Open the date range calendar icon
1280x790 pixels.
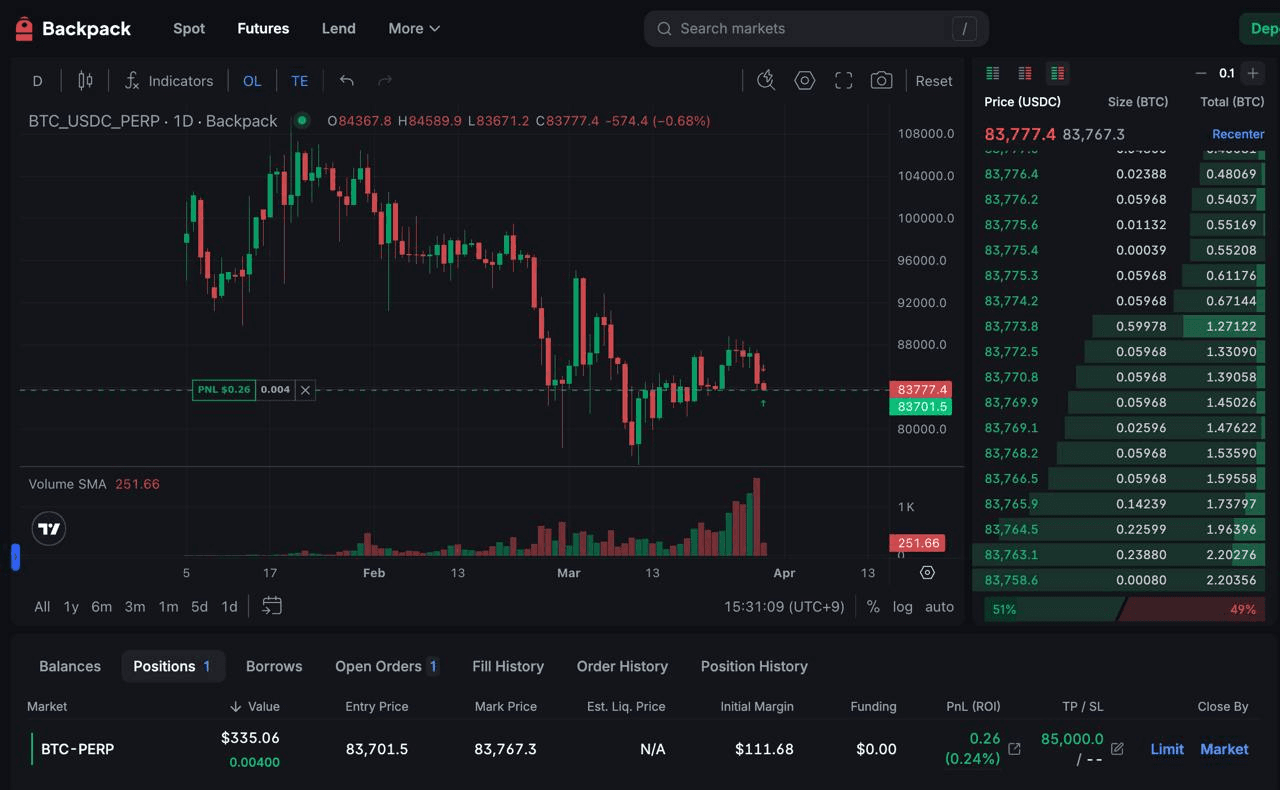coord(272,606)
